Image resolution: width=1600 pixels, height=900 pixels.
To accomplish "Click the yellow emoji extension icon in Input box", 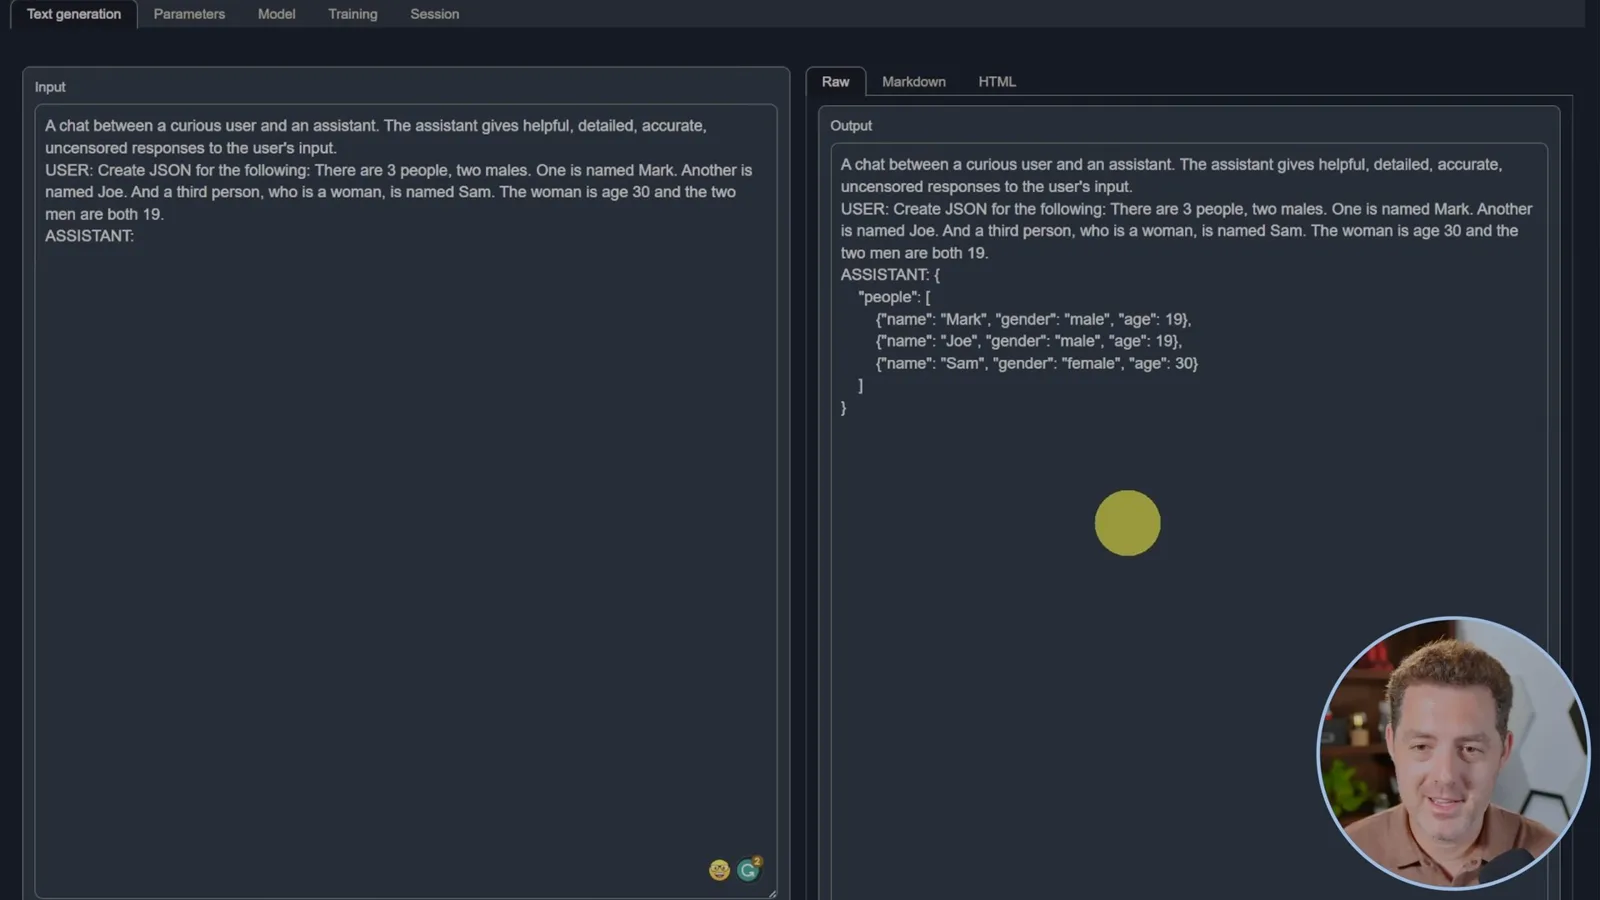I will click(719, 870).
